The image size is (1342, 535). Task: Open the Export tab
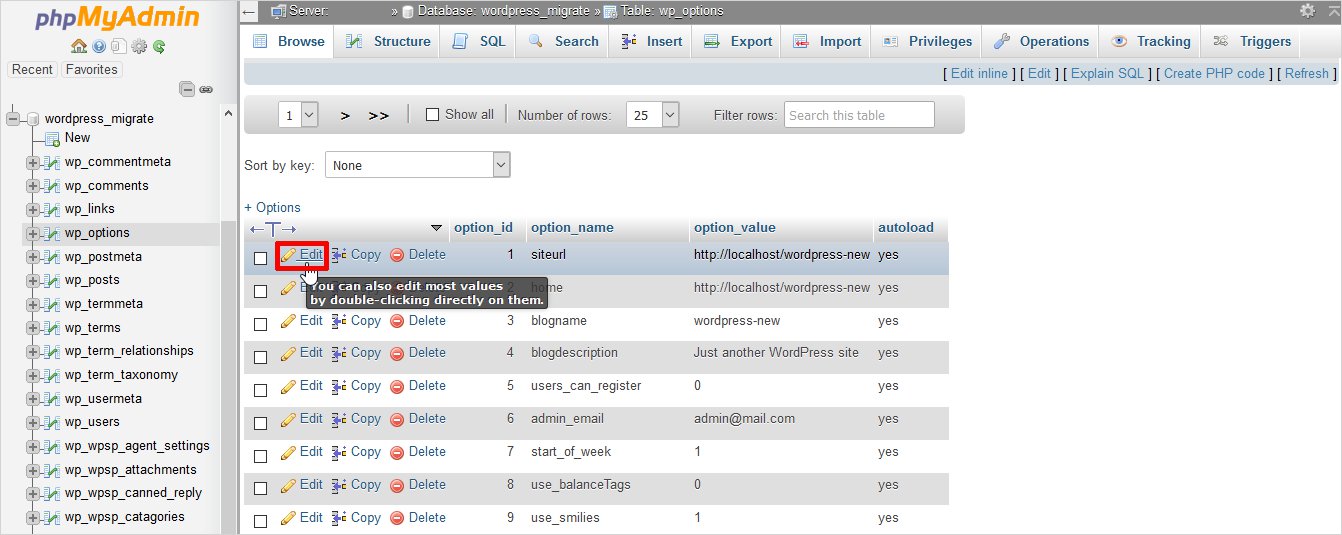tap(739, 41)
